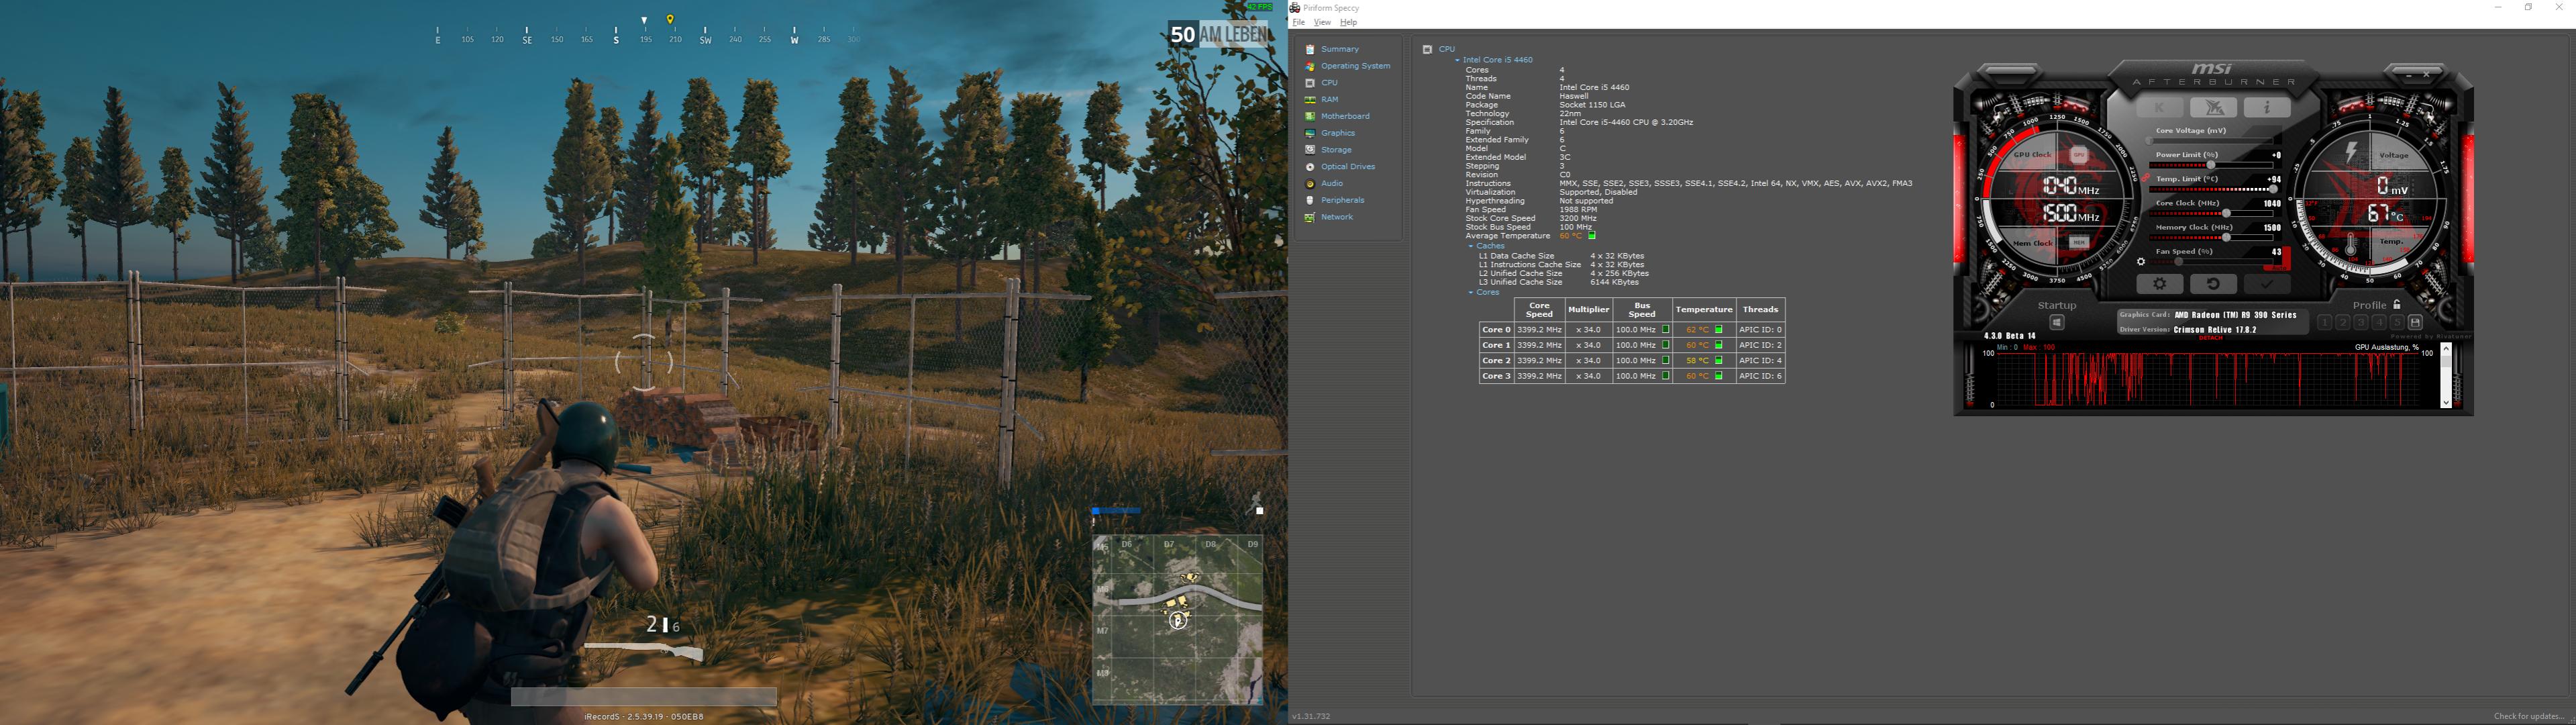The image size is (2576, 725).
Task: Open the File menu in Speccy
Action: (1299, 22)
